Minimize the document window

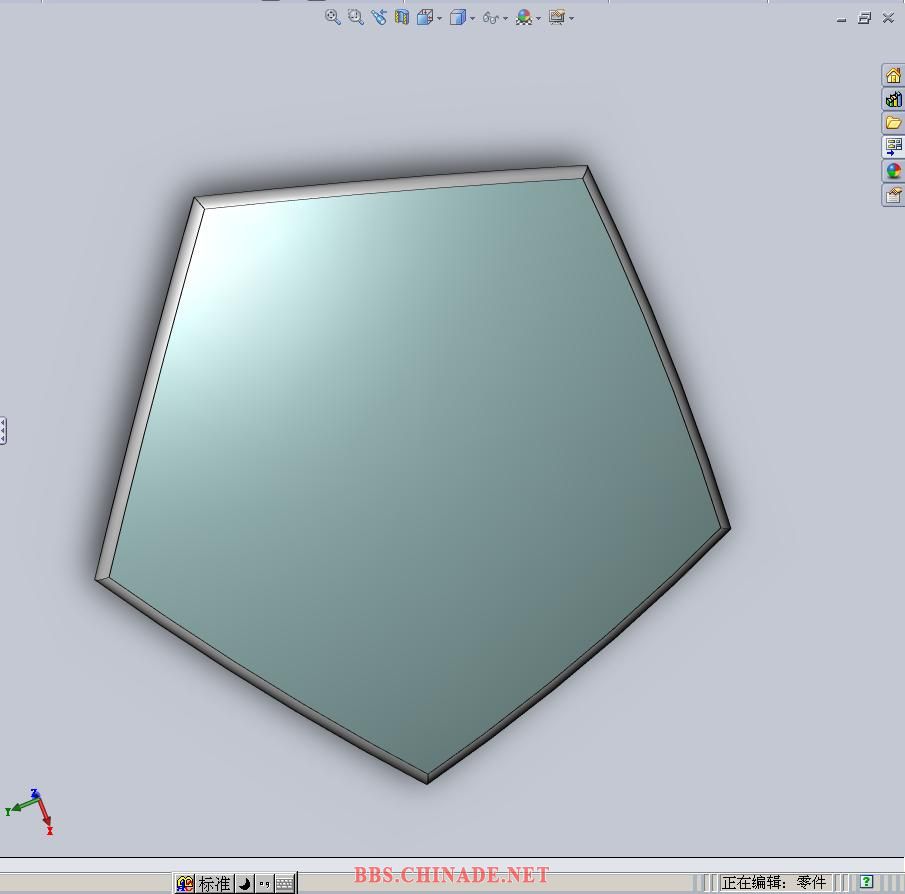tap(841, 19)
